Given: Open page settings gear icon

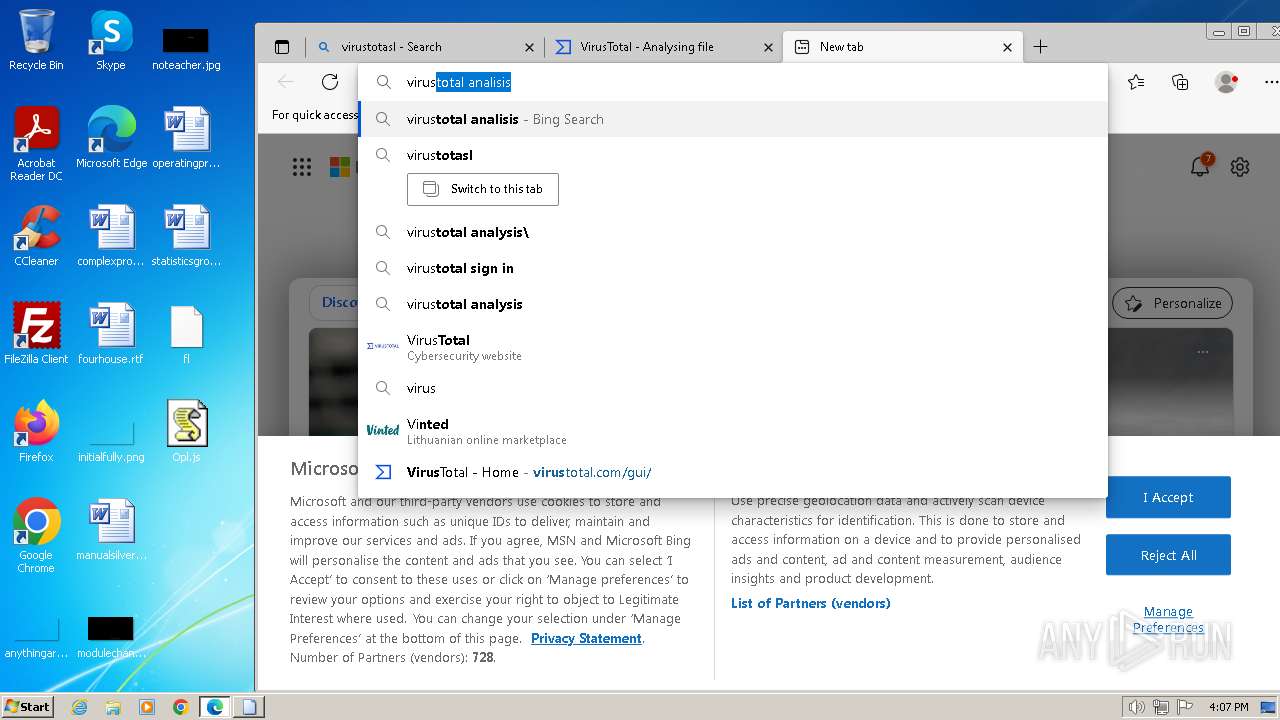Looking at the screenshot, I should (x=1240, y=167).
